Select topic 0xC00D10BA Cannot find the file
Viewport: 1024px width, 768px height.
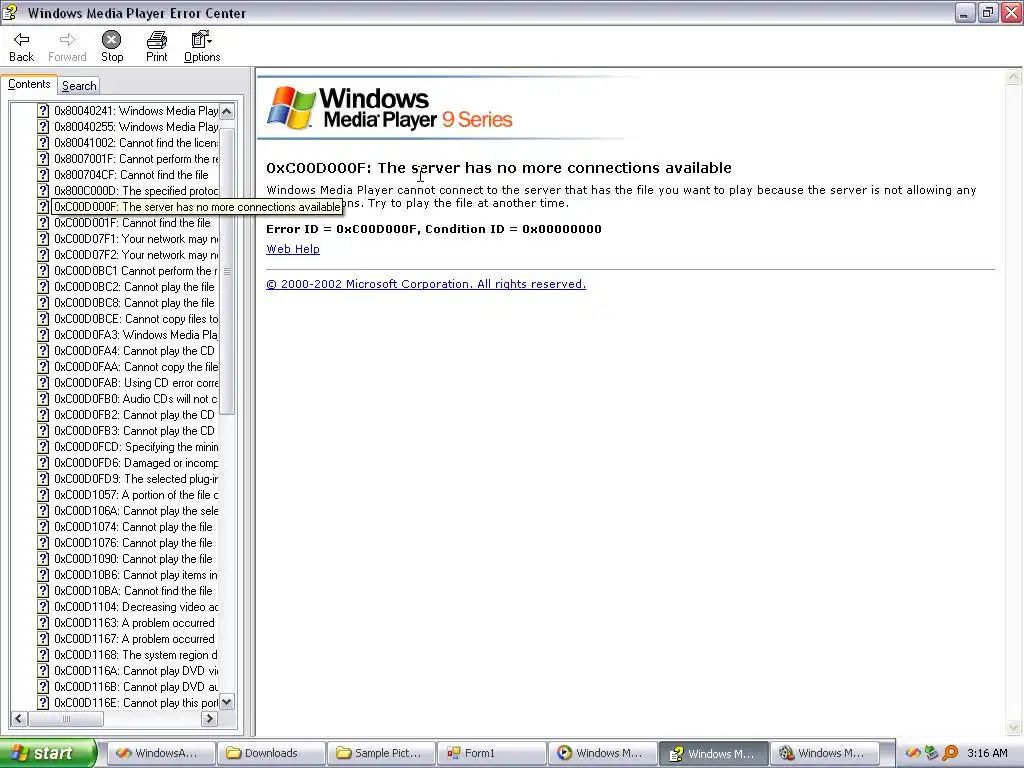(x=133, y=591)
